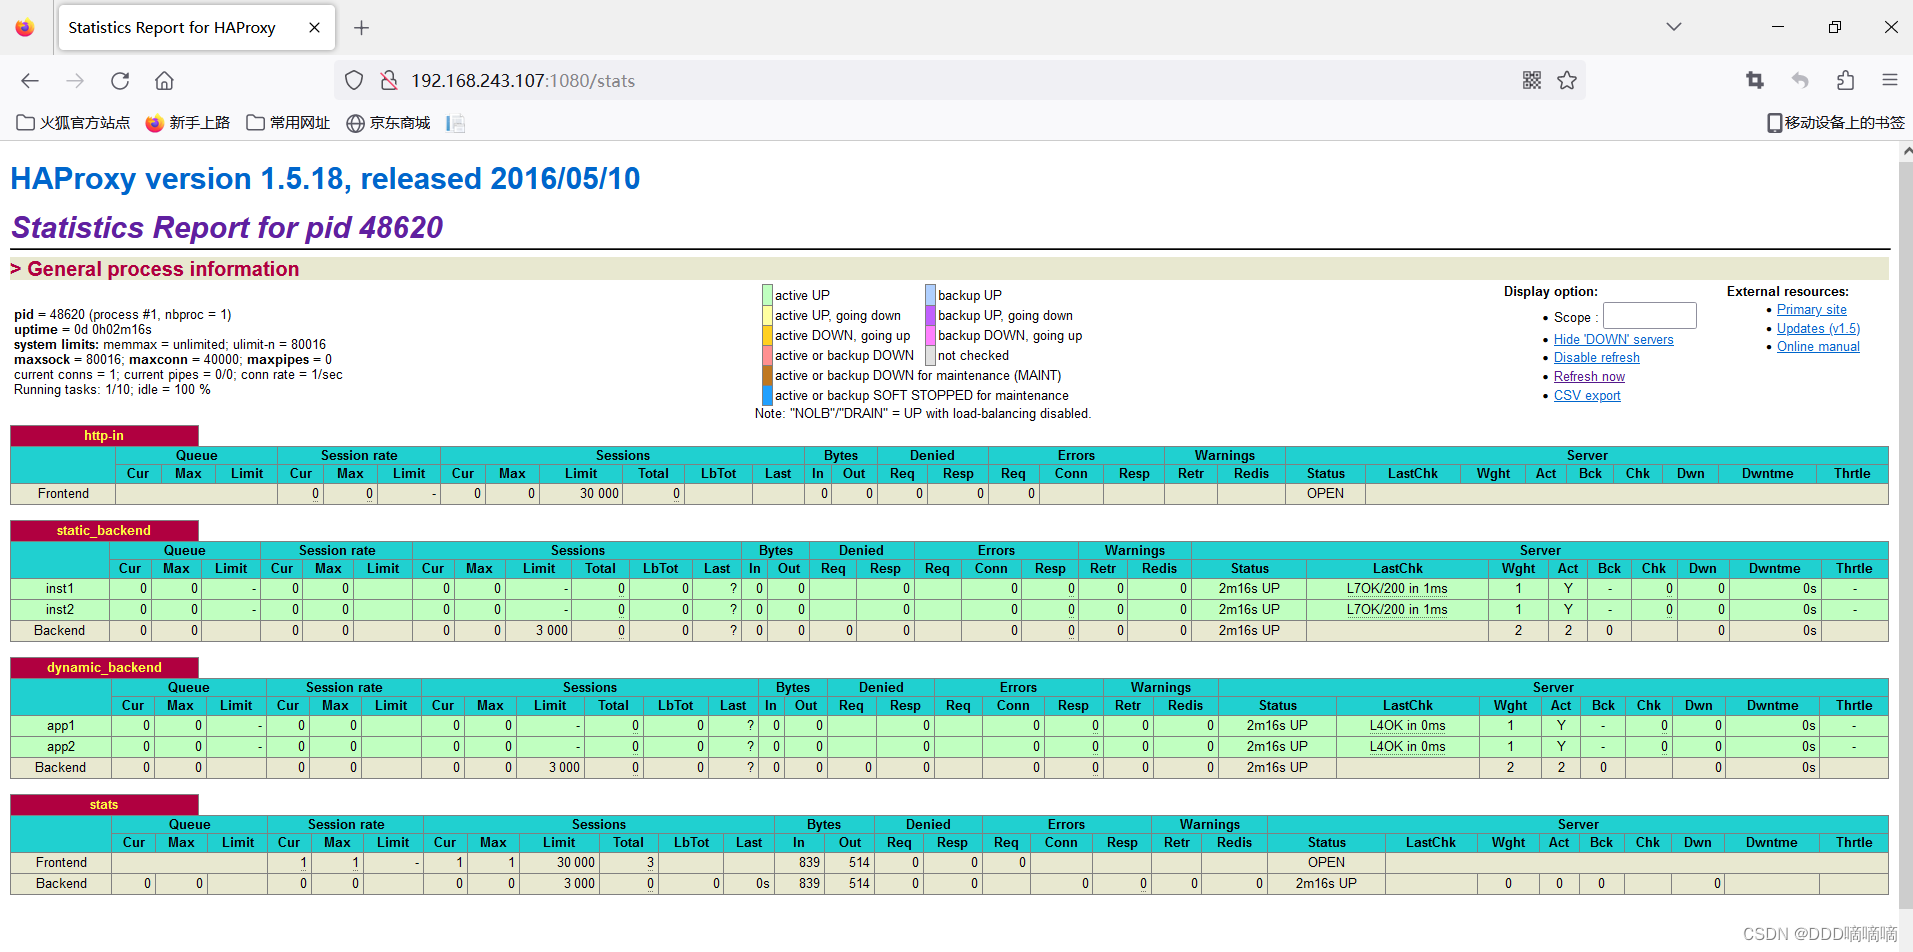Image resolution: width=1913 pixels, height=952 pixels.
Task: Click the active UP legend color swatch
Action: [x=767, y=295]
